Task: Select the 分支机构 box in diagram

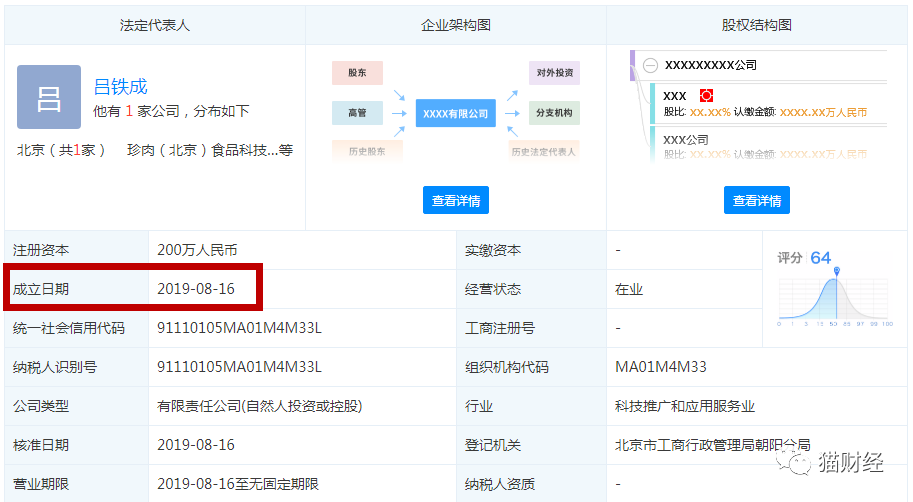Action: (x=554, y=113)
